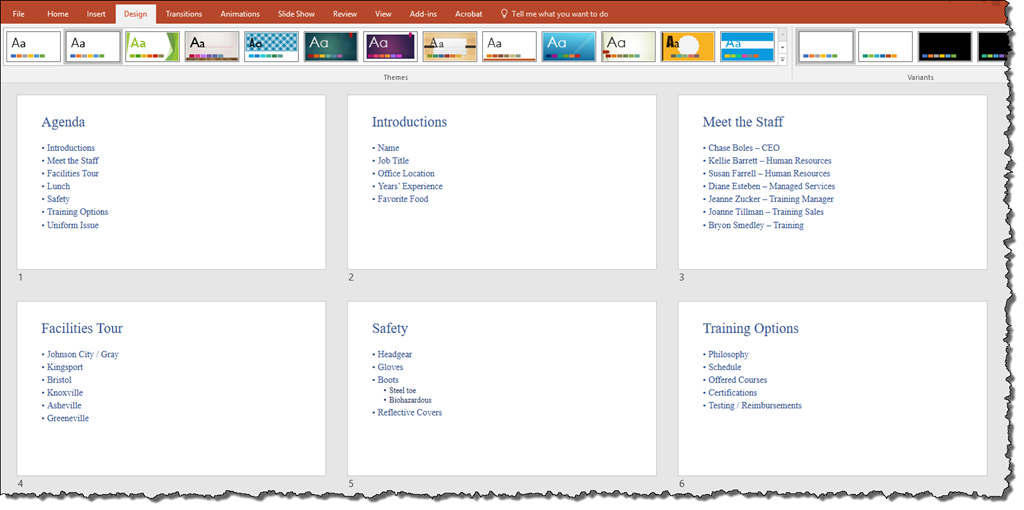Viewport: 1024px width, 510px height.
Task: Apply the dark purple theme
Action: (390, 47)
